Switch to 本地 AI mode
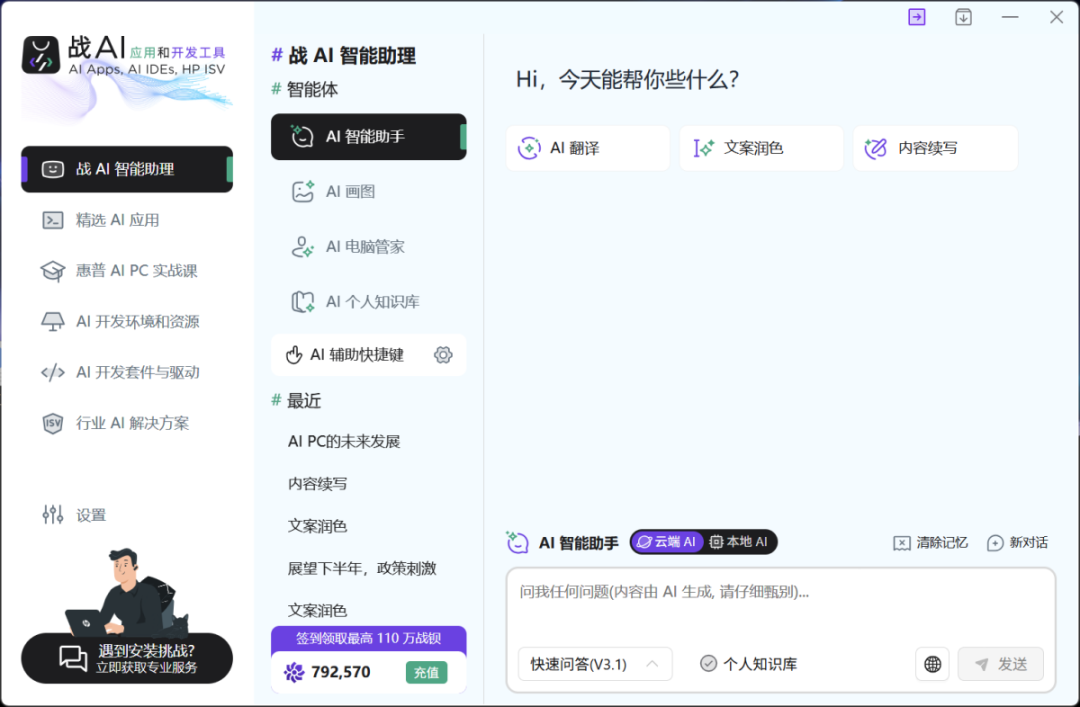 (739, 542)
